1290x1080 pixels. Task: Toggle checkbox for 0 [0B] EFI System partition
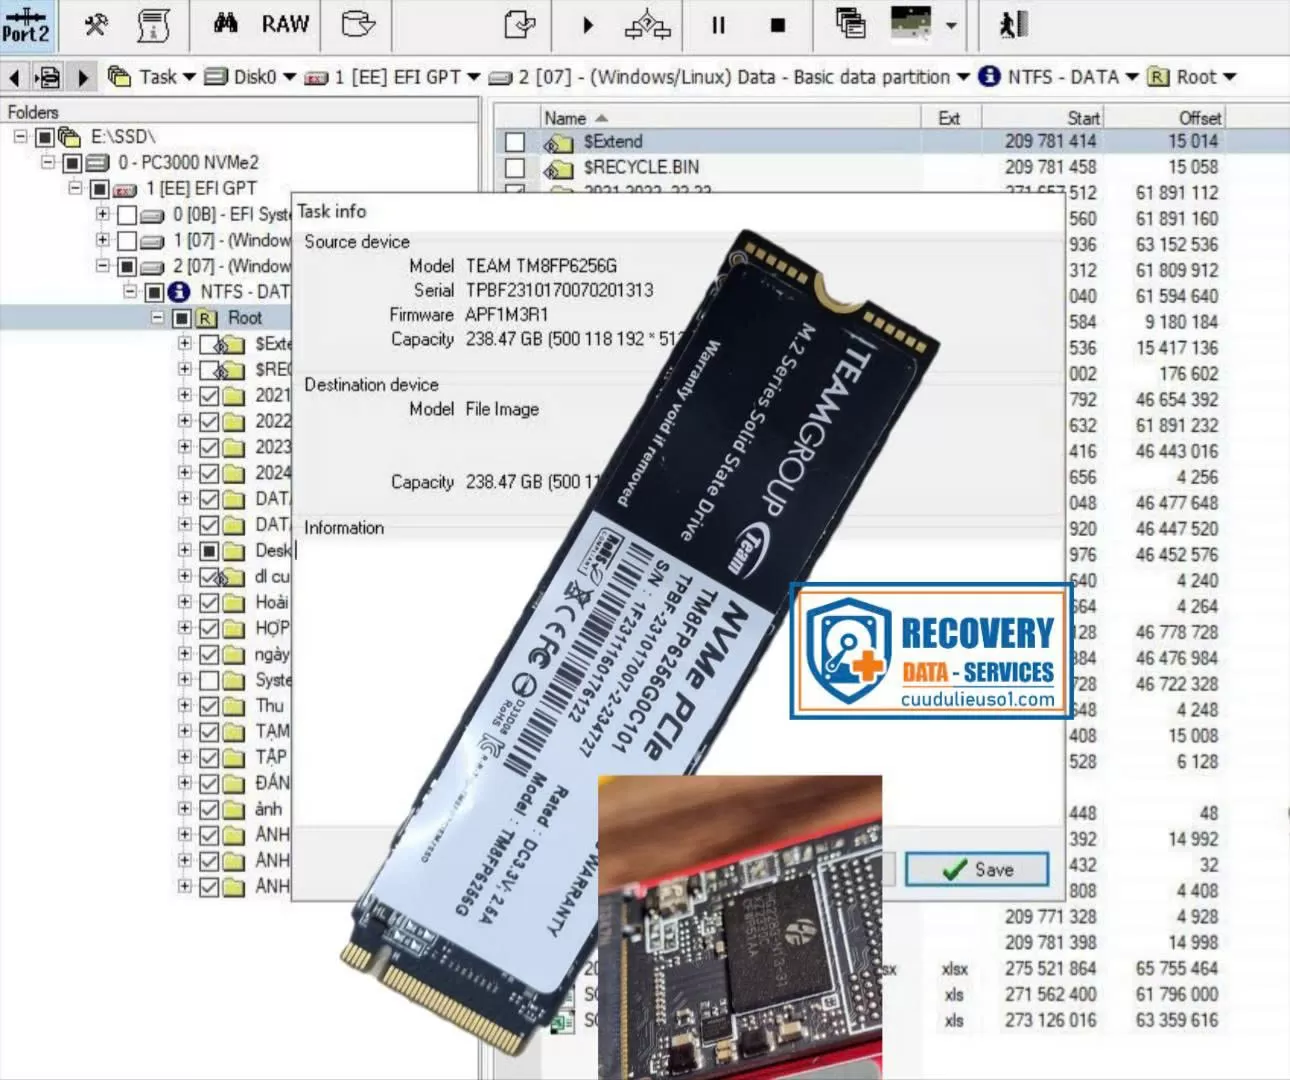click(127, 215)
